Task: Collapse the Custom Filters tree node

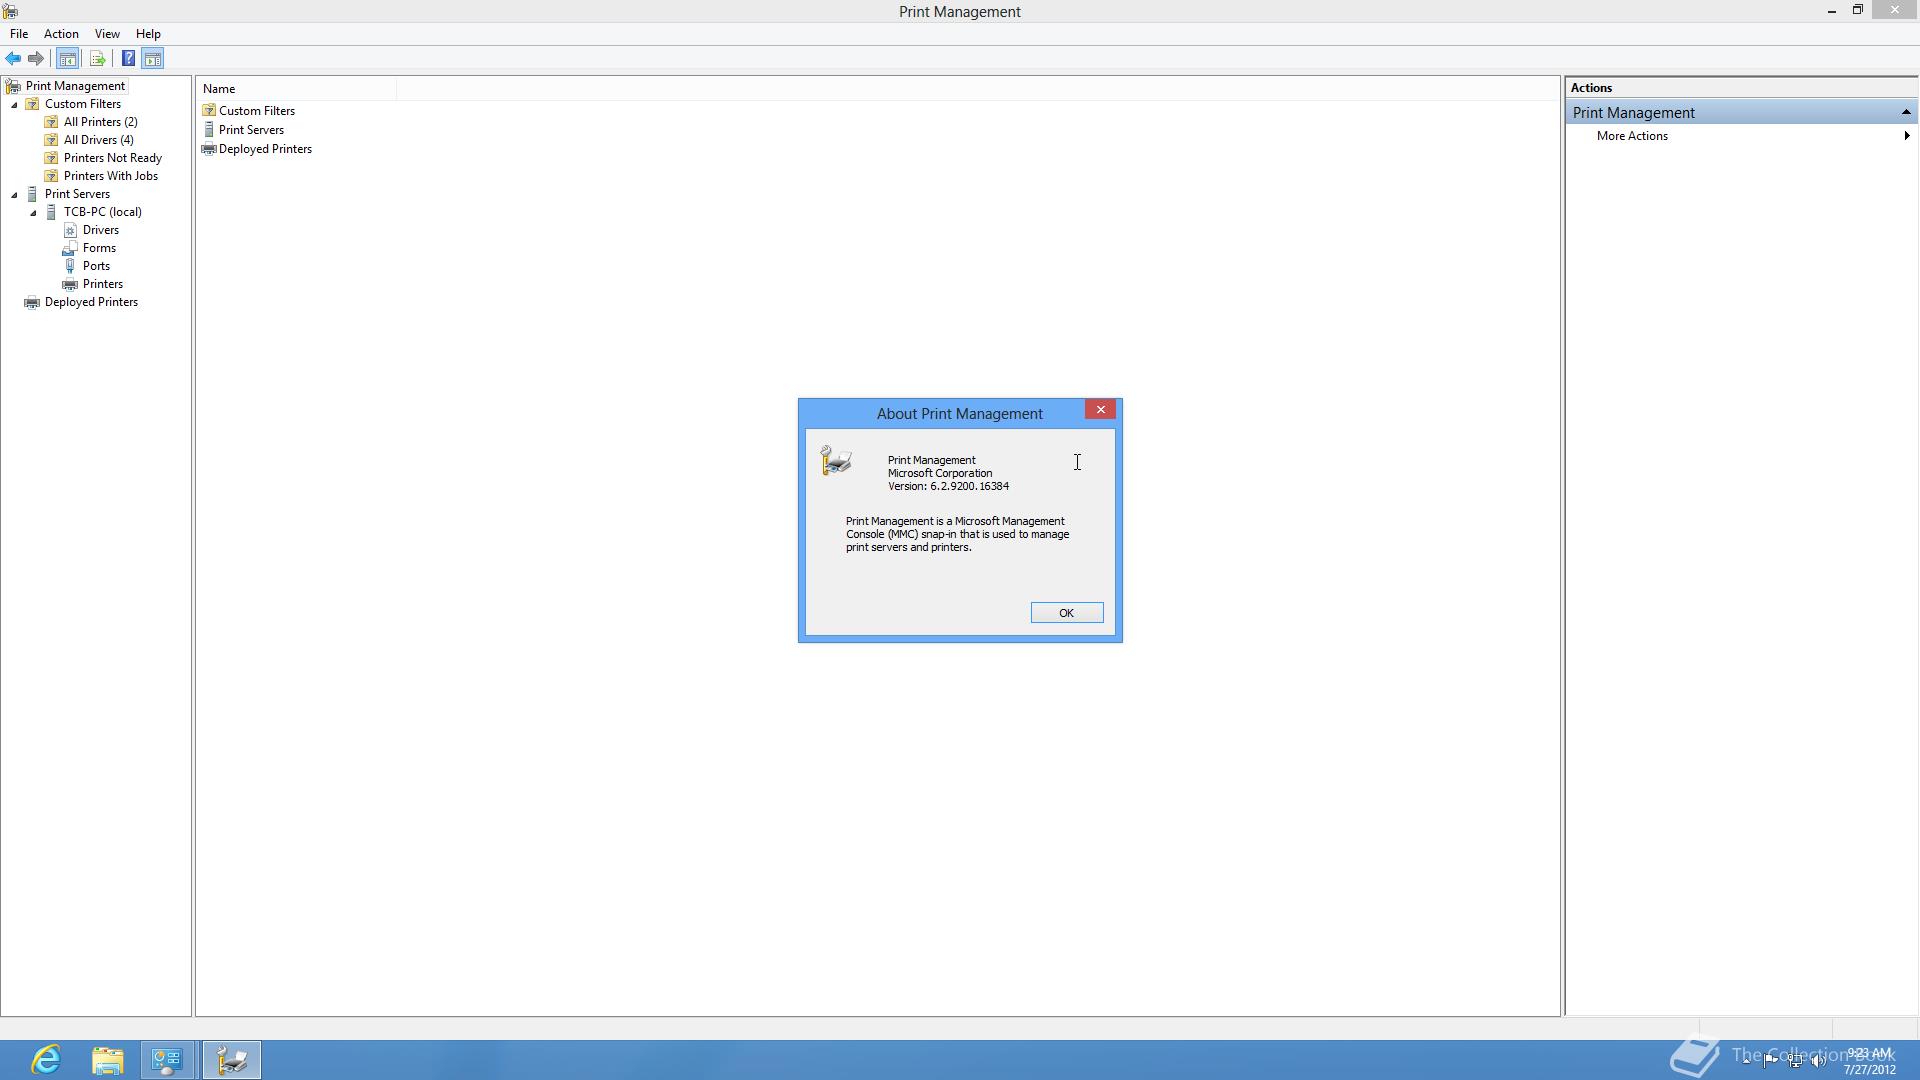Action: pos(15,105)
